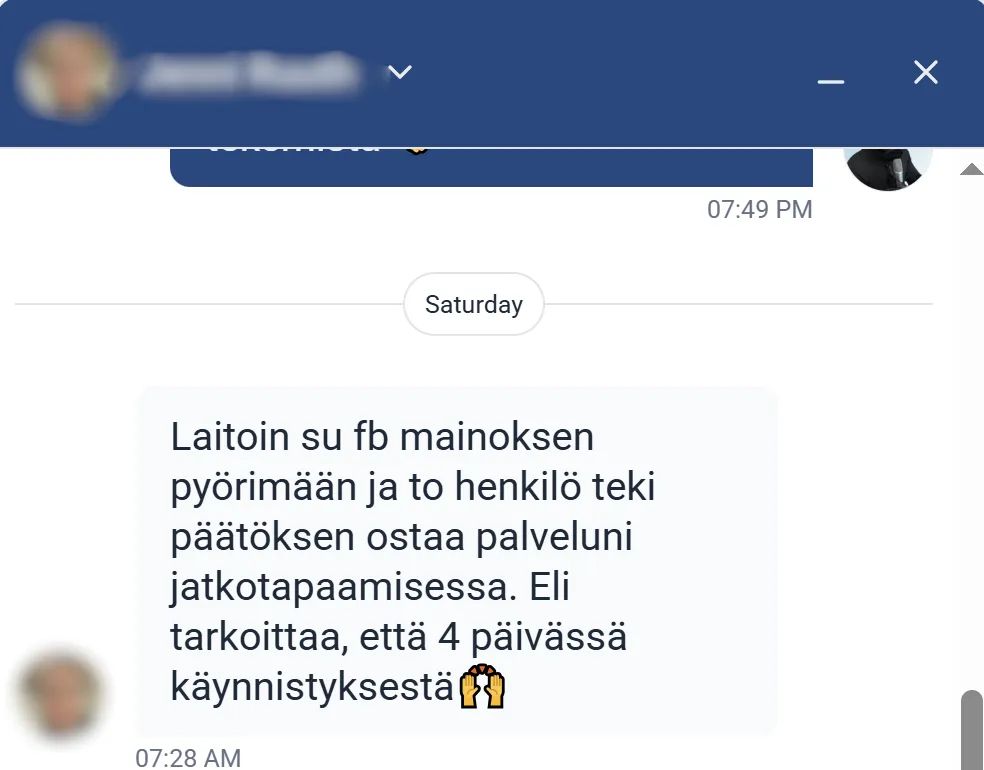This screenshot has width=984, height=770.
Task: Expand the chevron dropdown beside contact name
Action: (x=400, y=72)
